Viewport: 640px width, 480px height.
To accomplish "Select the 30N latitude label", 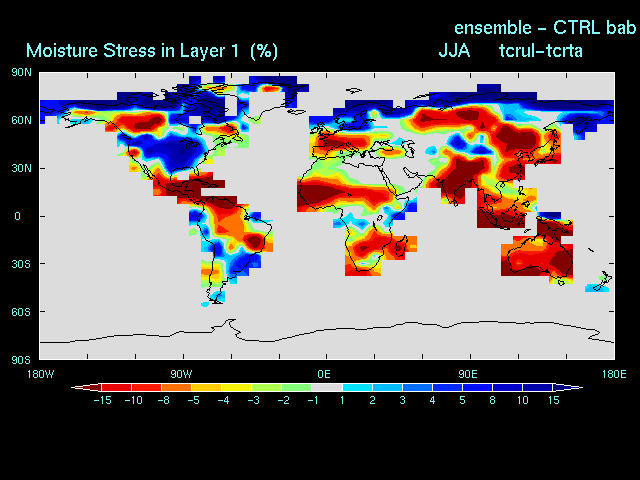I will coord(21,169).
